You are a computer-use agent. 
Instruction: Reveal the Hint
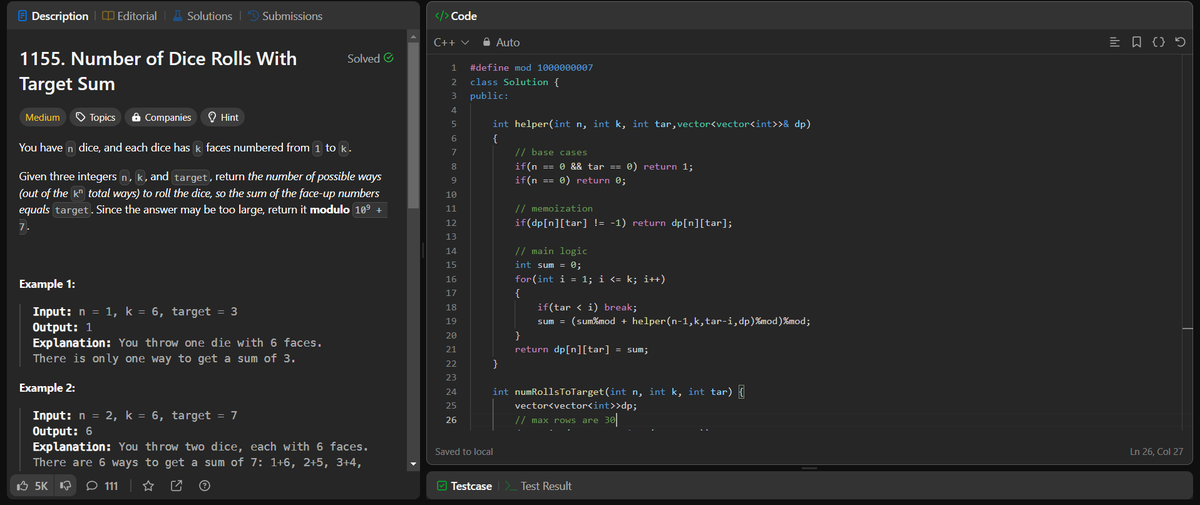coord(222,117)
